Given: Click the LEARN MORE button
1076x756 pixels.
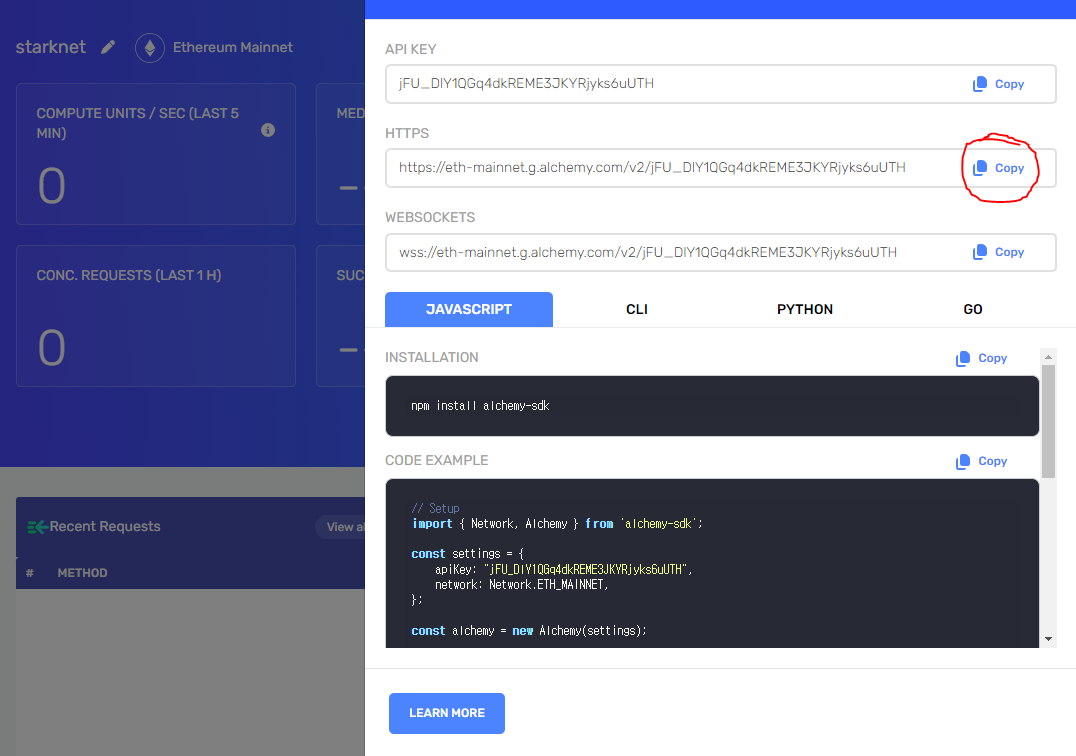Looking at the screenshot, I should point(447,713).
